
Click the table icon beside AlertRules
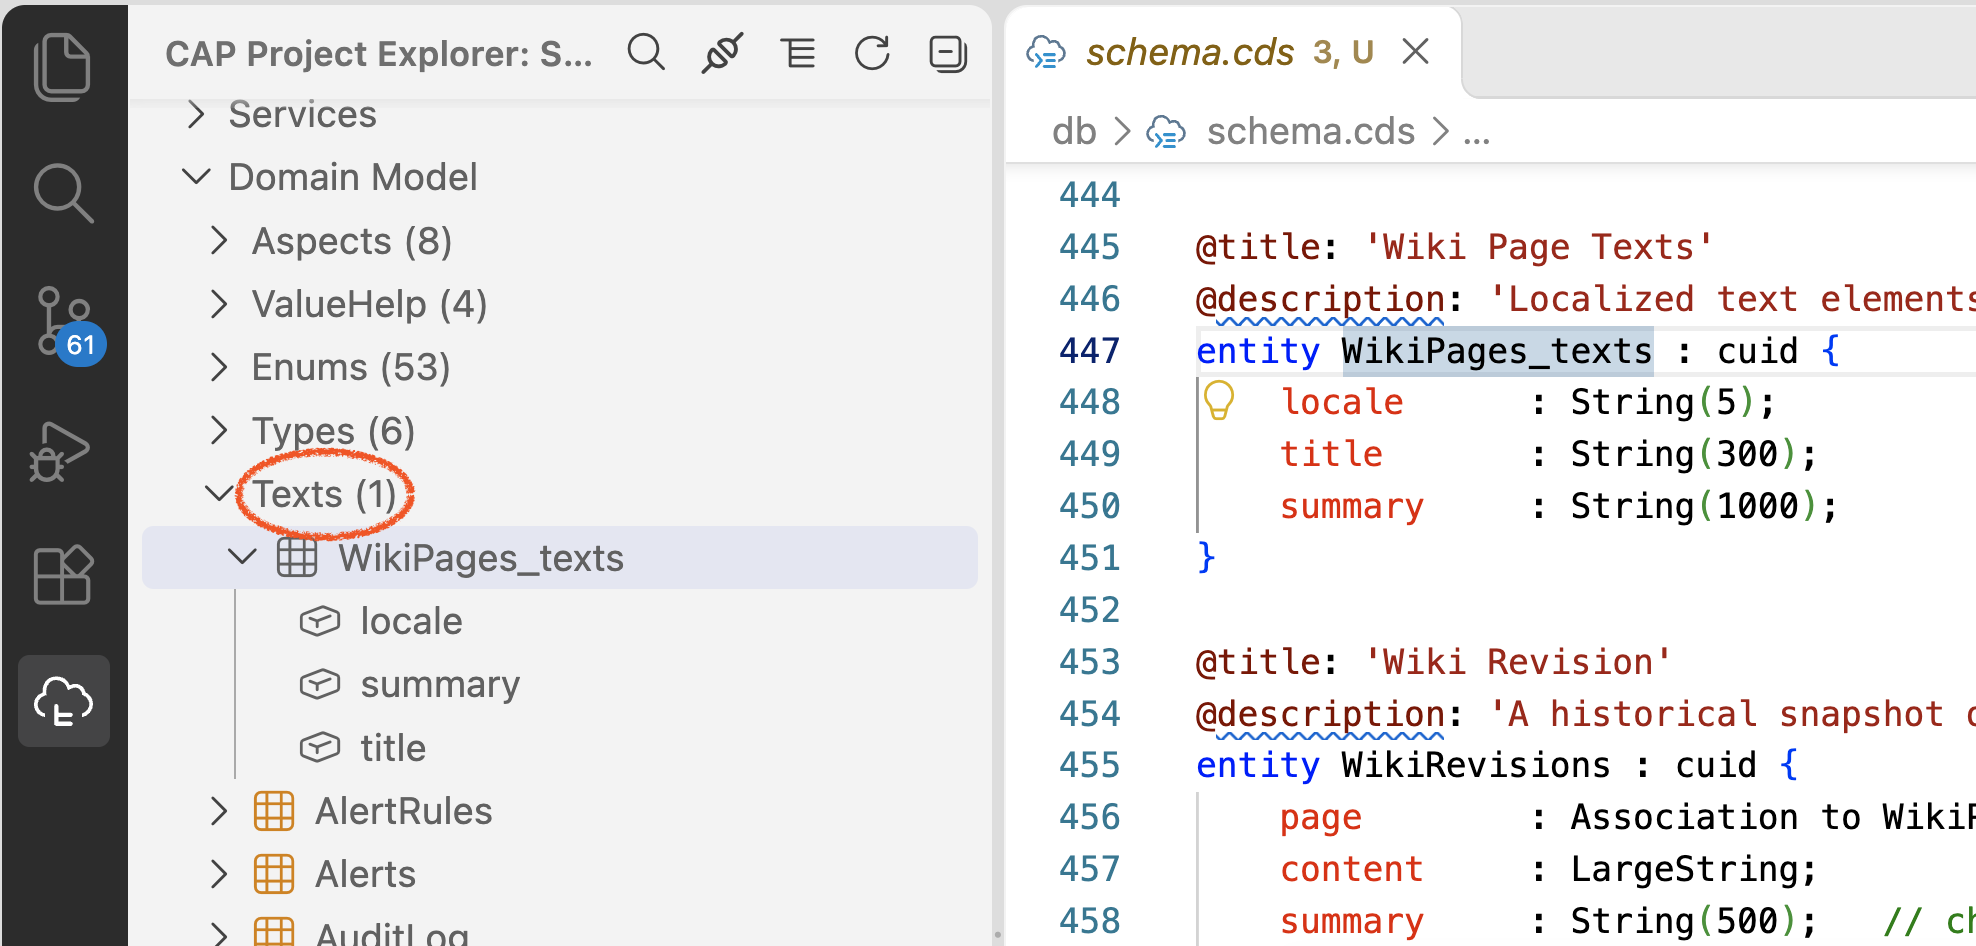coord(274,811)
